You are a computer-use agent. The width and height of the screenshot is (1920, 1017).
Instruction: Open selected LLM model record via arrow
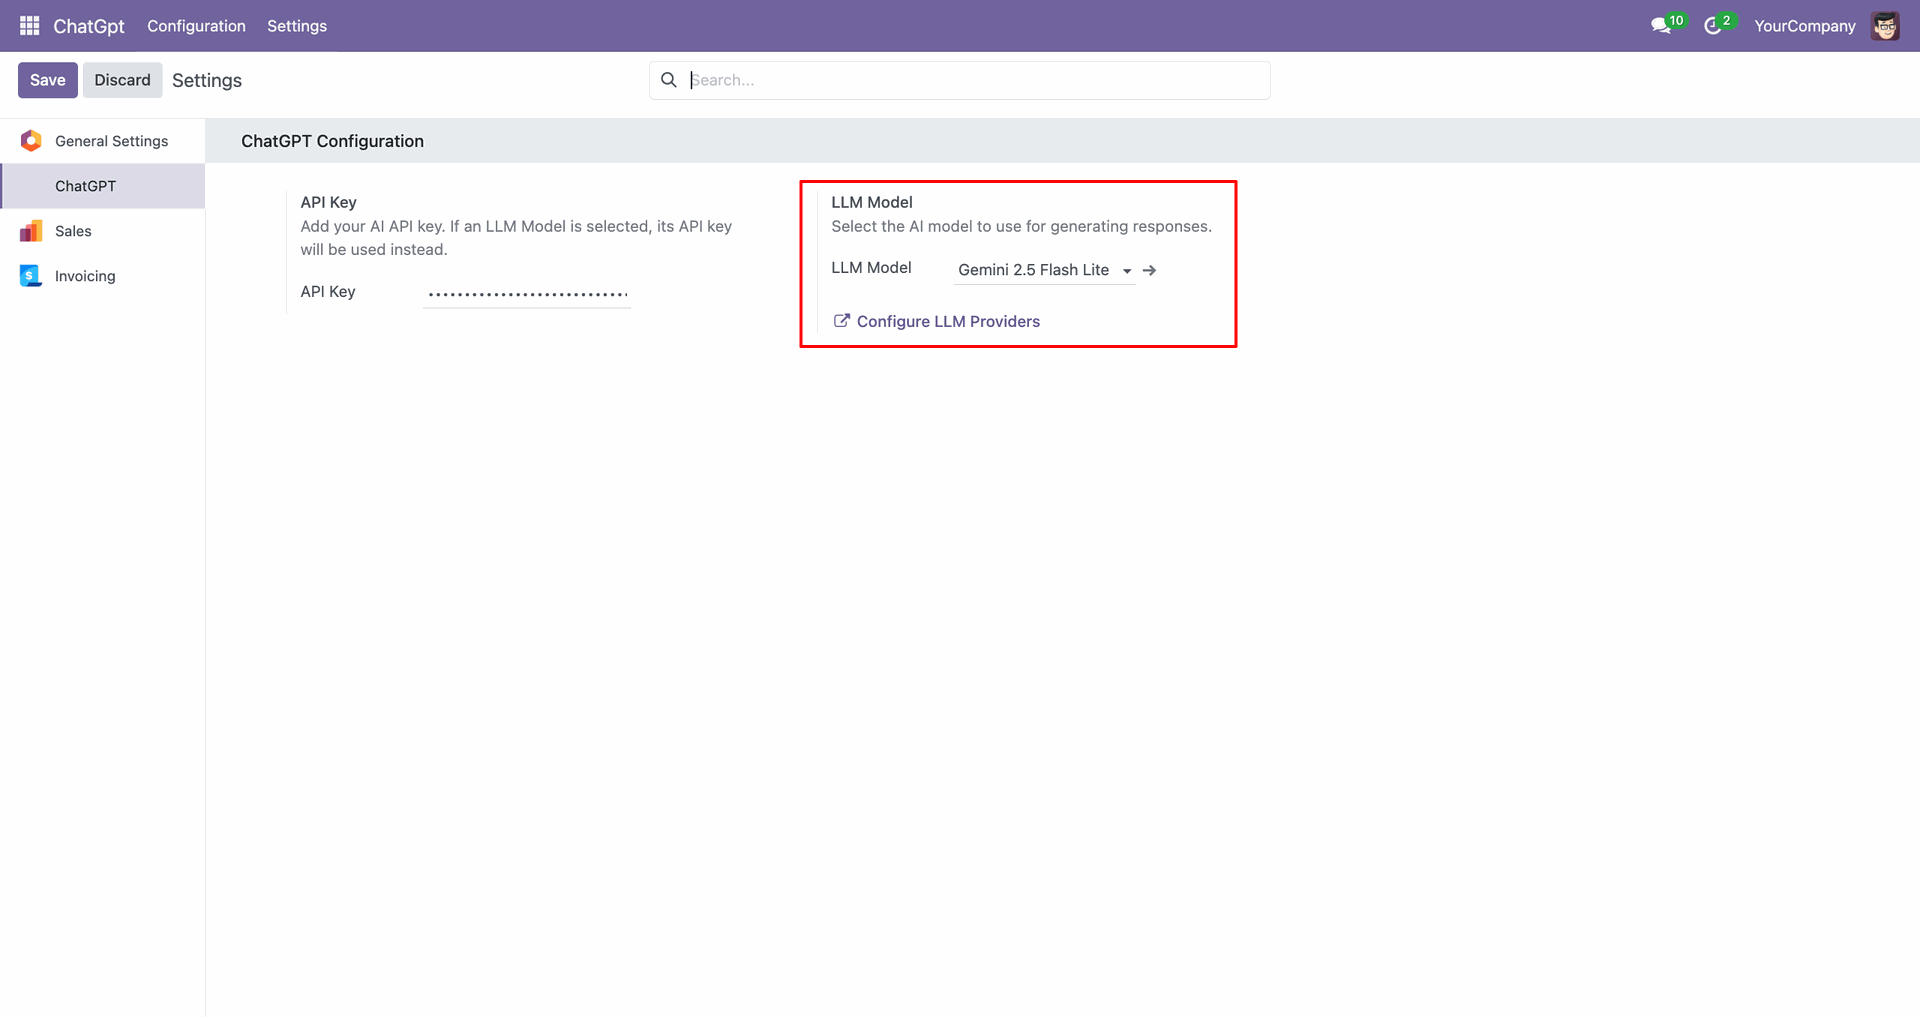pyautogui.click(x=1149, y=270)
